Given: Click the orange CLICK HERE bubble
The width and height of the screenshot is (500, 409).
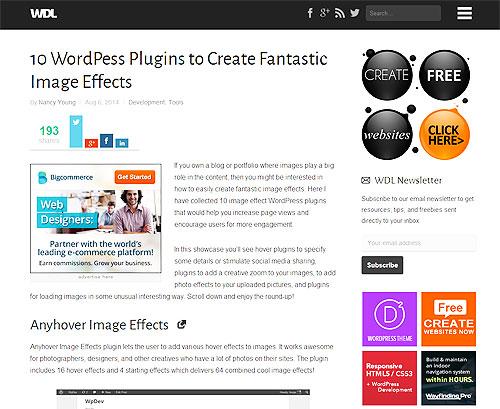Looking at the screenshot, I should pos(444,134).
